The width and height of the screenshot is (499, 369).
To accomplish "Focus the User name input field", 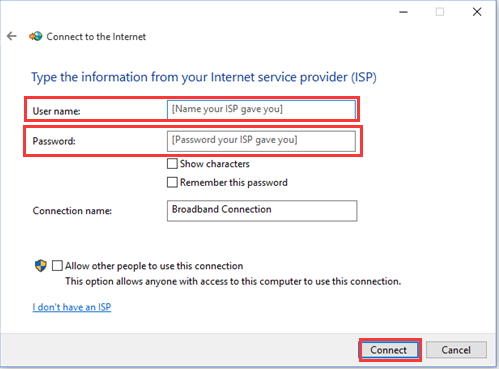I will [x=261, y=109].
